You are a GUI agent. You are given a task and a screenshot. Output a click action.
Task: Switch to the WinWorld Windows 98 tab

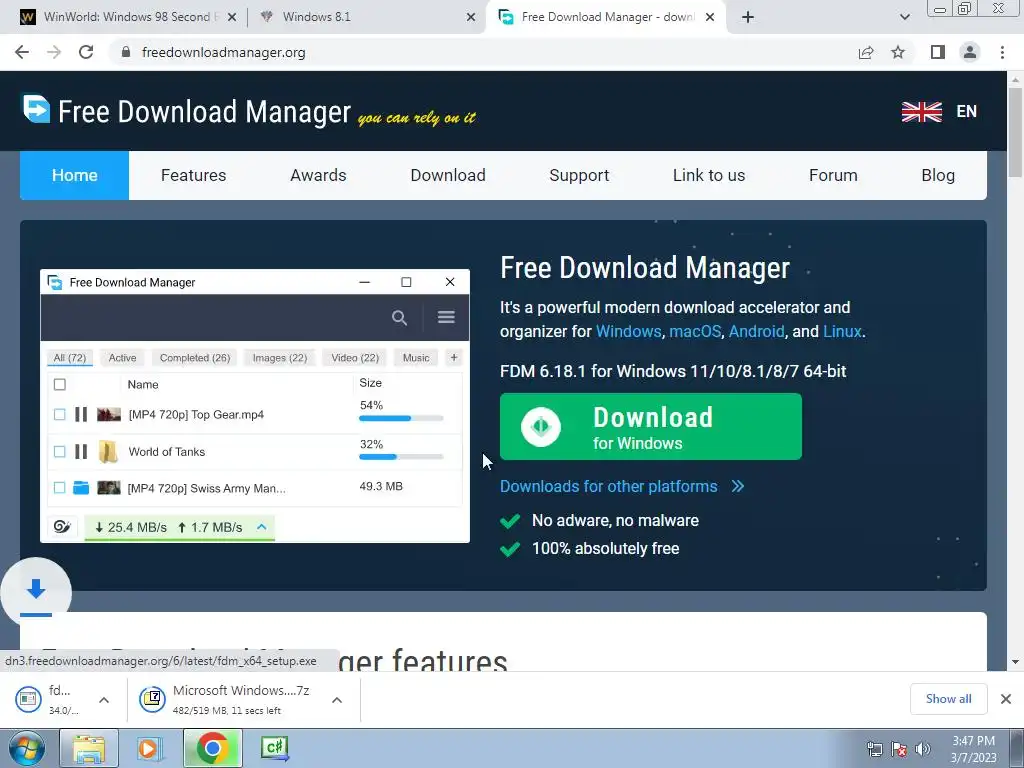point(127,17)
